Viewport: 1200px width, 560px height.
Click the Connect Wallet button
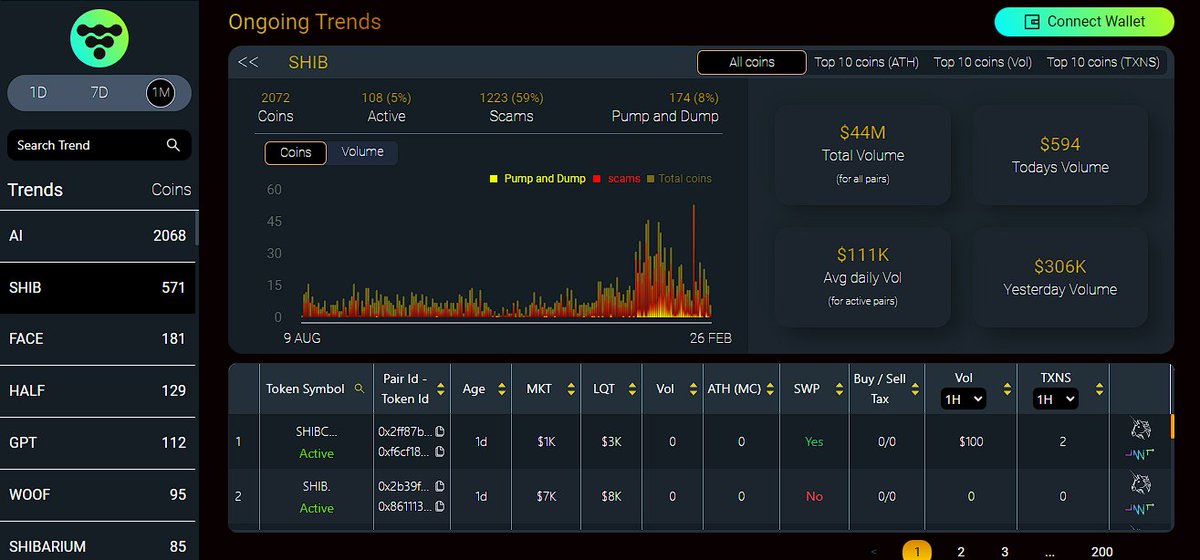pos(1084,21)
